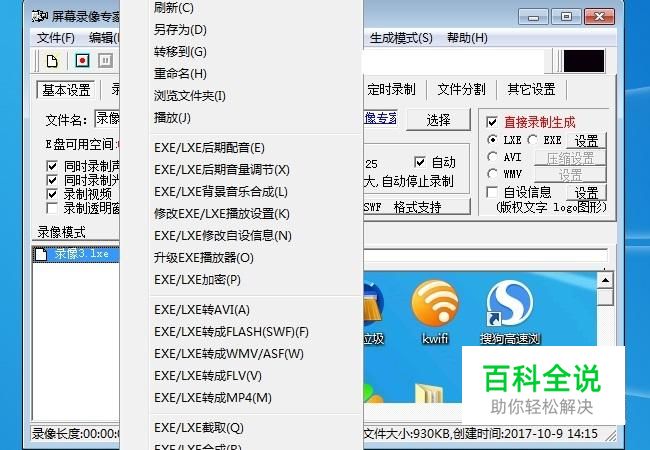Click the SWF 格式支持 button
The width and height of the screenshot is (650, 450).
pos(417,207)
